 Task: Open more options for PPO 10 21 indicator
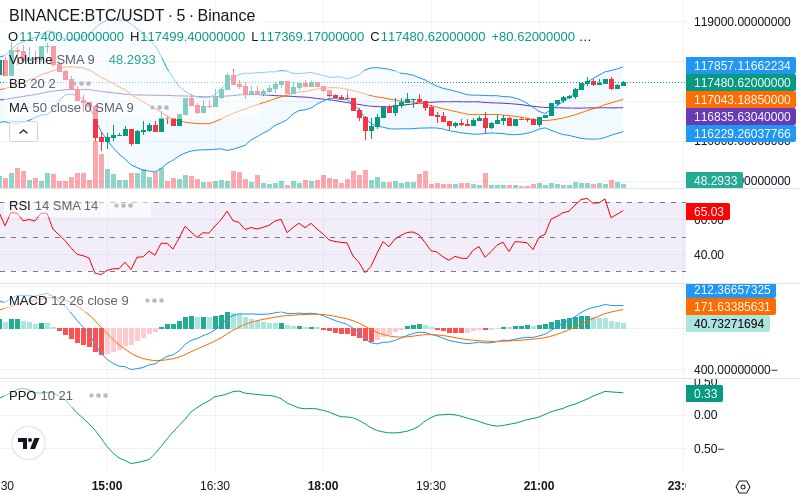(x=98, y=395)
